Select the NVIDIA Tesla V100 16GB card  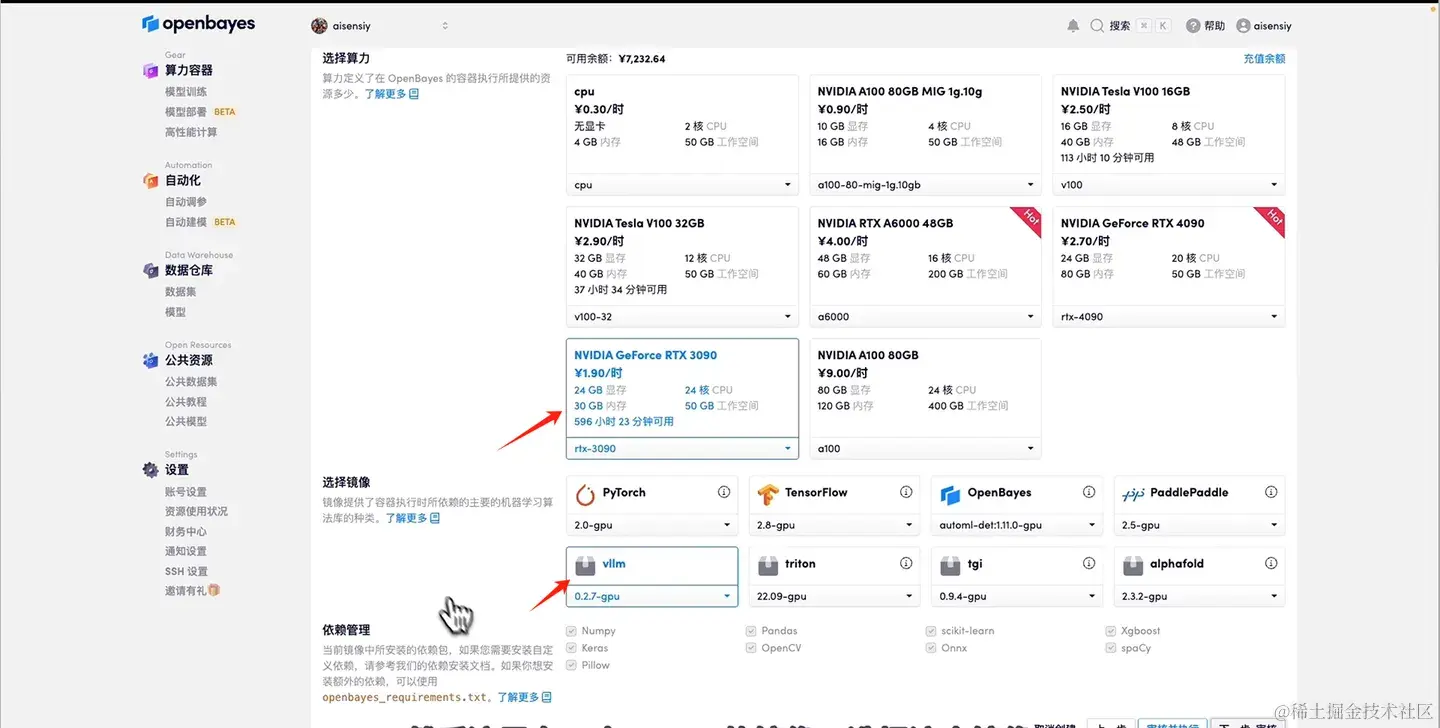tap(1169, 134)
